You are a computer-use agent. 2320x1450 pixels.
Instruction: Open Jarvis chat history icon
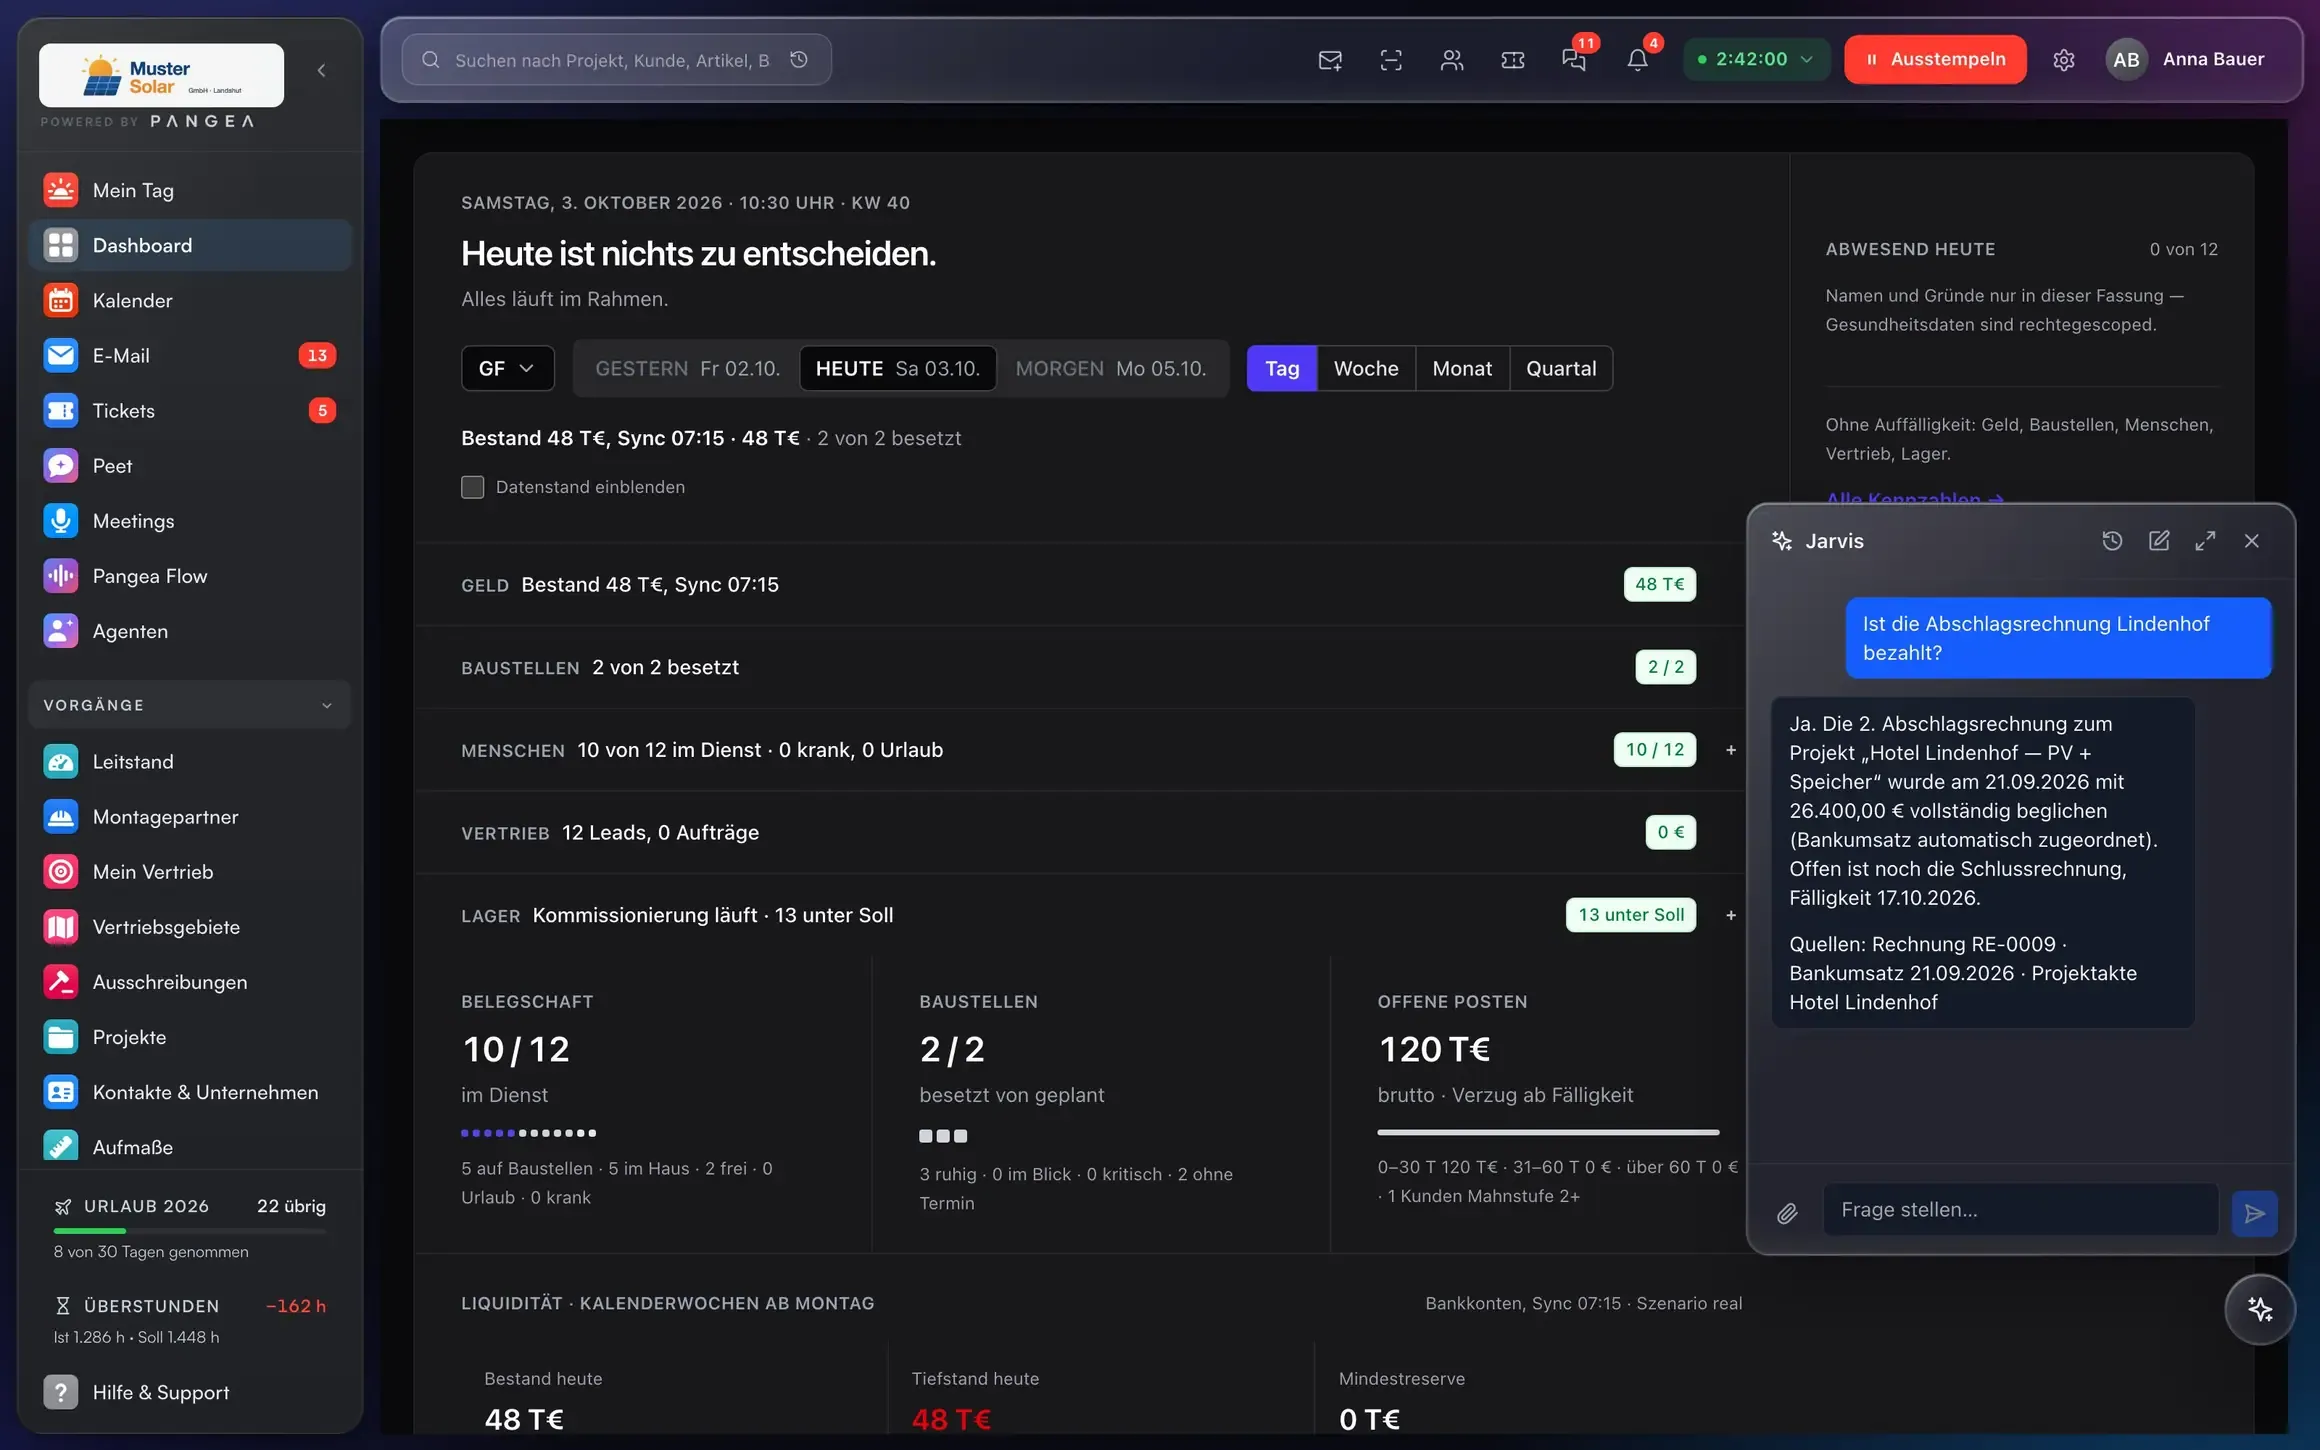[x=2112, y=541]
